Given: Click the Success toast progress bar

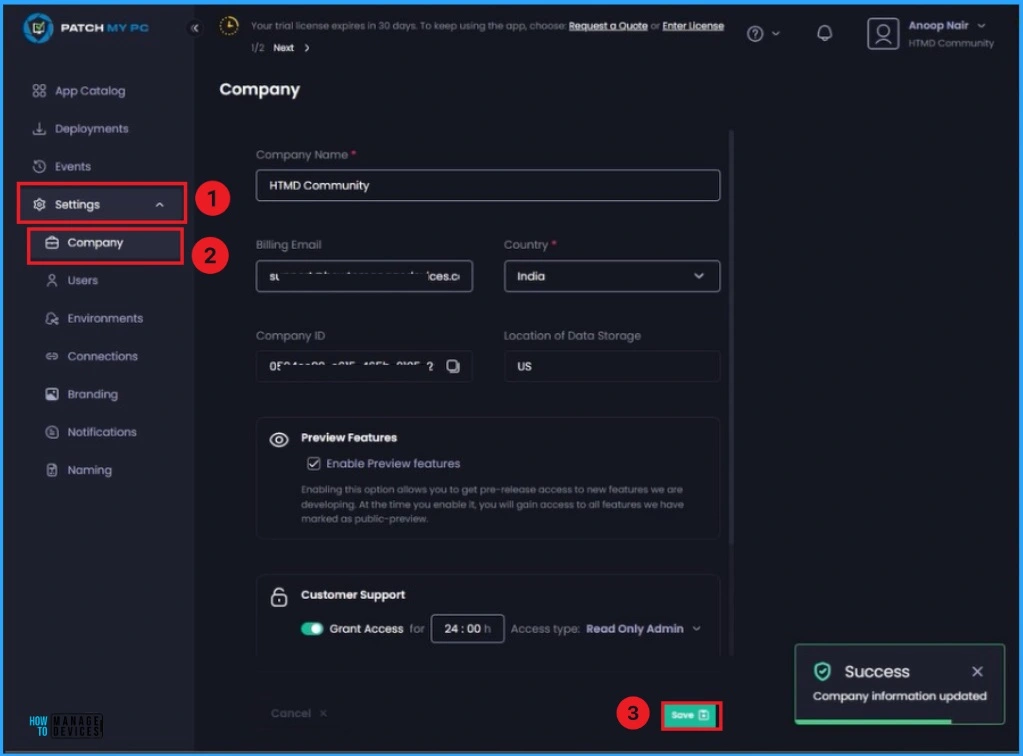Looking at the screenshot, I should (873, 721).
